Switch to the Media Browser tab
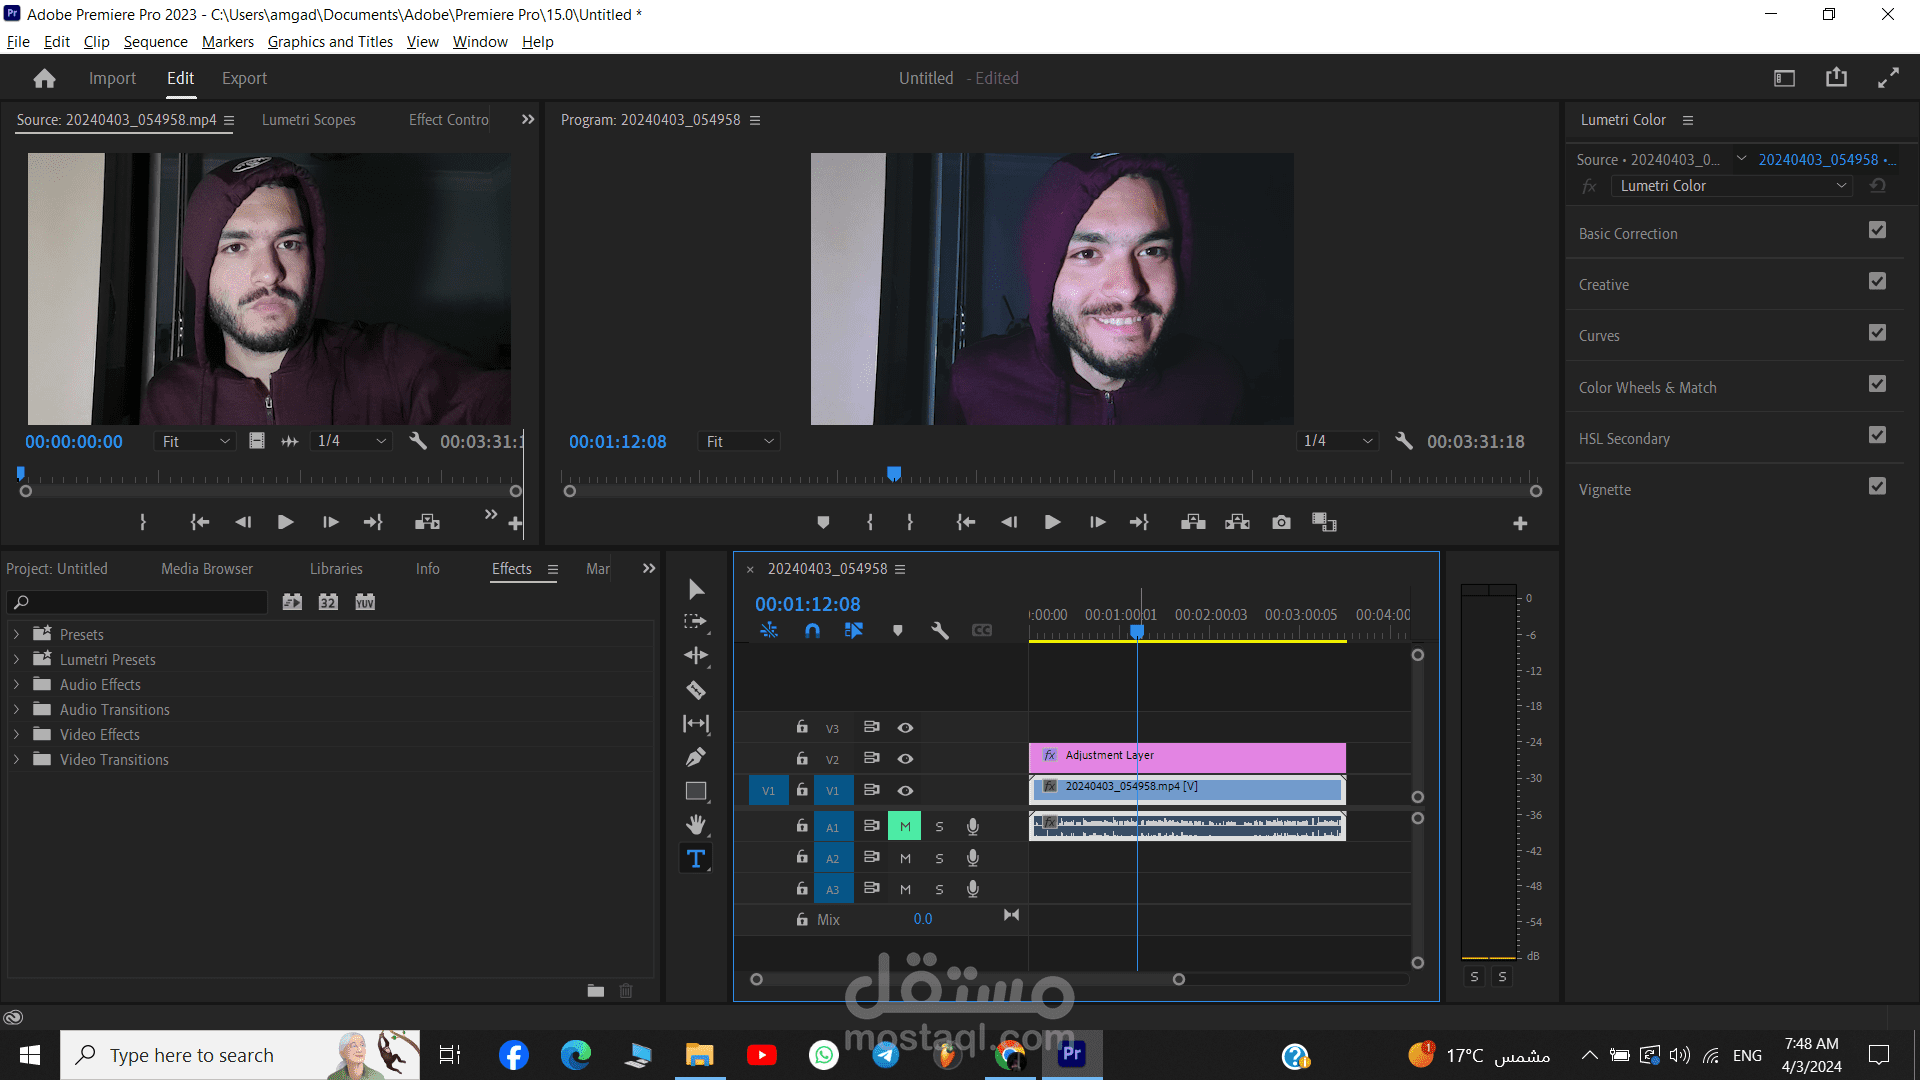 207,568
